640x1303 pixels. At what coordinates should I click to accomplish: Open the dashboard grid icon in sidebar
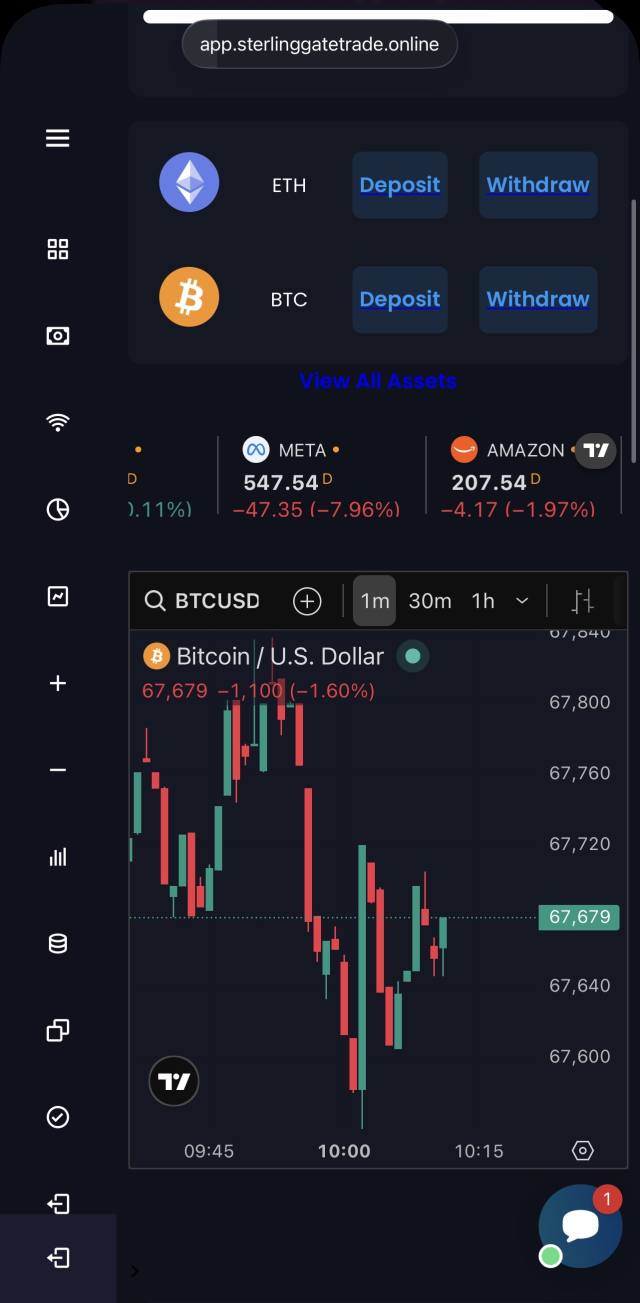(x=58, y=250)
